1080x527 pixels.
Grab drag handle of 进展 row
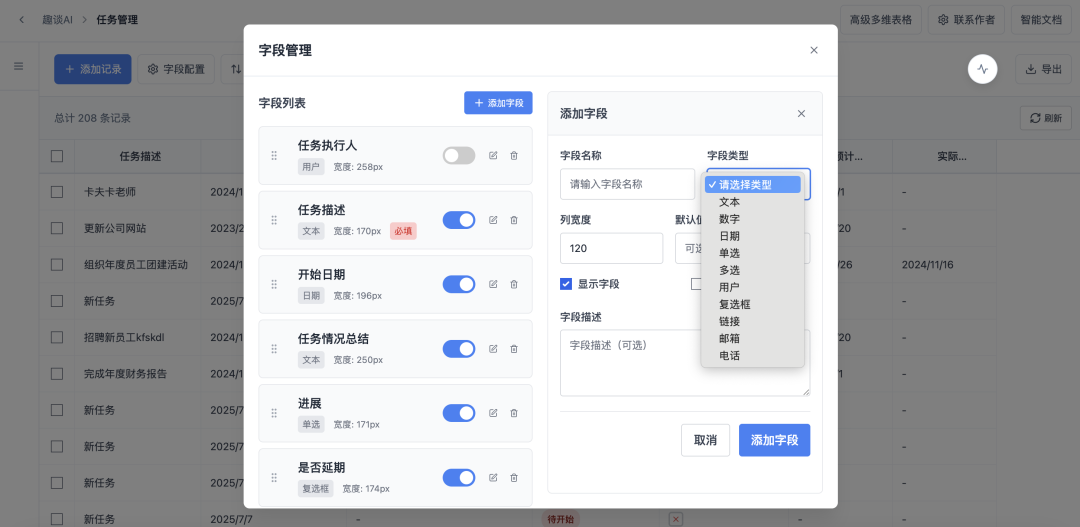(x=274, y=413)
